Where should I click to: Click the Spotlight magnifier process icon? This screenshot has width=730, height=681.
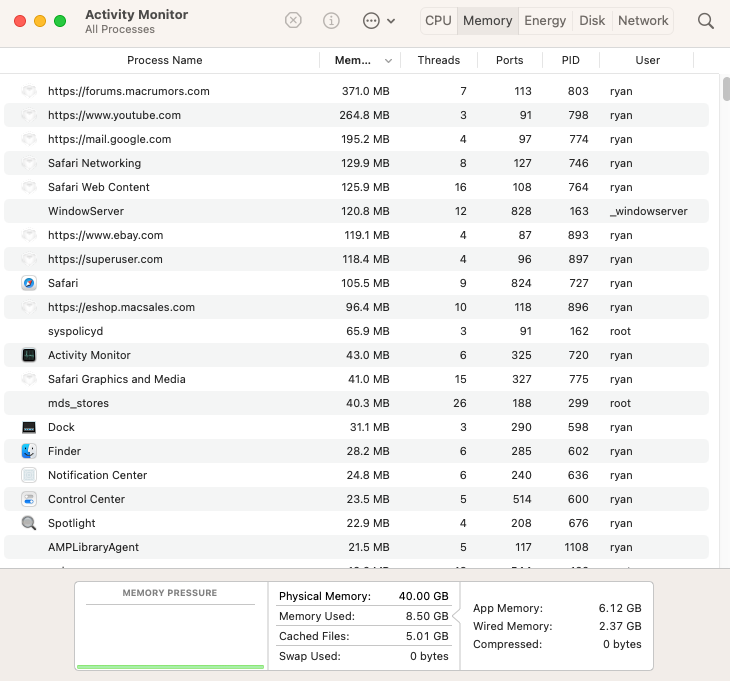click(x=29, y=523)
